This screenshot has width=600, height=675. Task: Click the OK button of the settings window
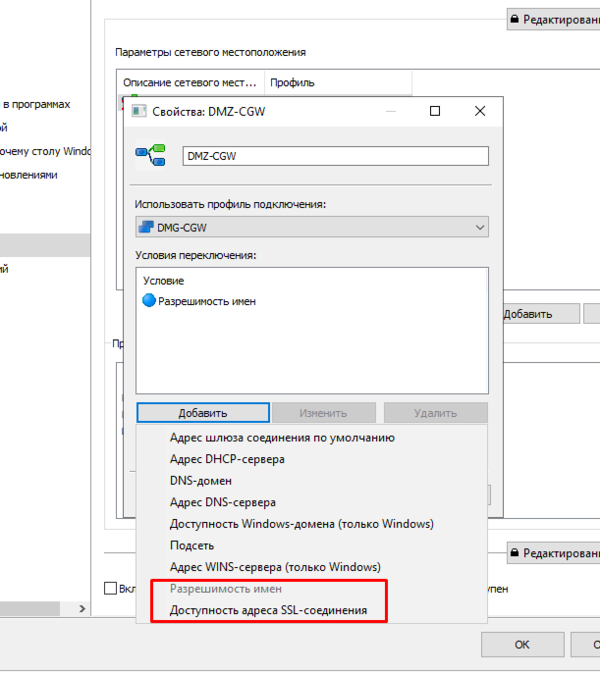click(523, 644)
